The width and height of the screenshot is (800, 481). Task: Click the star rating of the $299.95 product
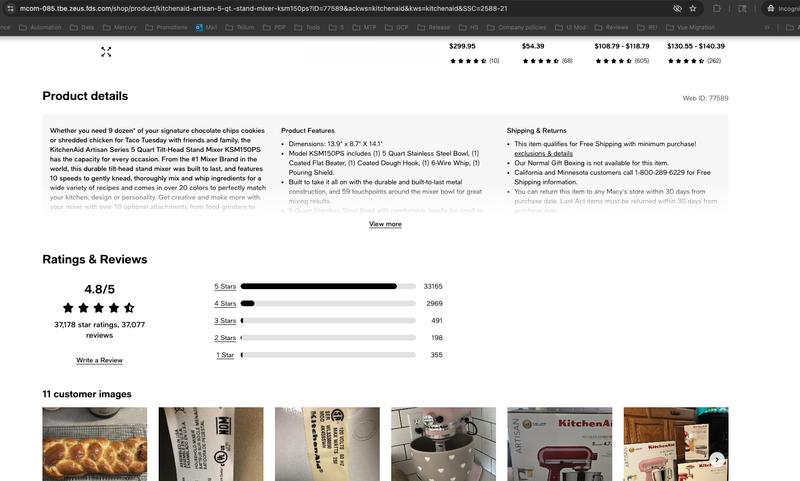[468, 61]
